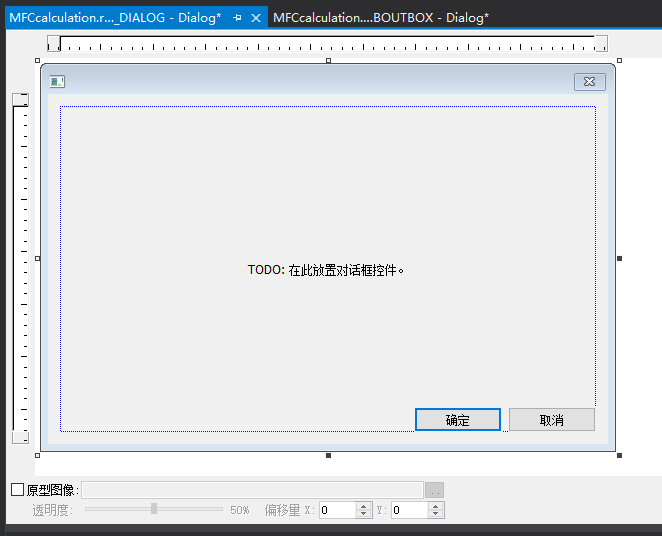Click the prototype image path field
This screenshot has height=536, width=662.
(252, 490)
